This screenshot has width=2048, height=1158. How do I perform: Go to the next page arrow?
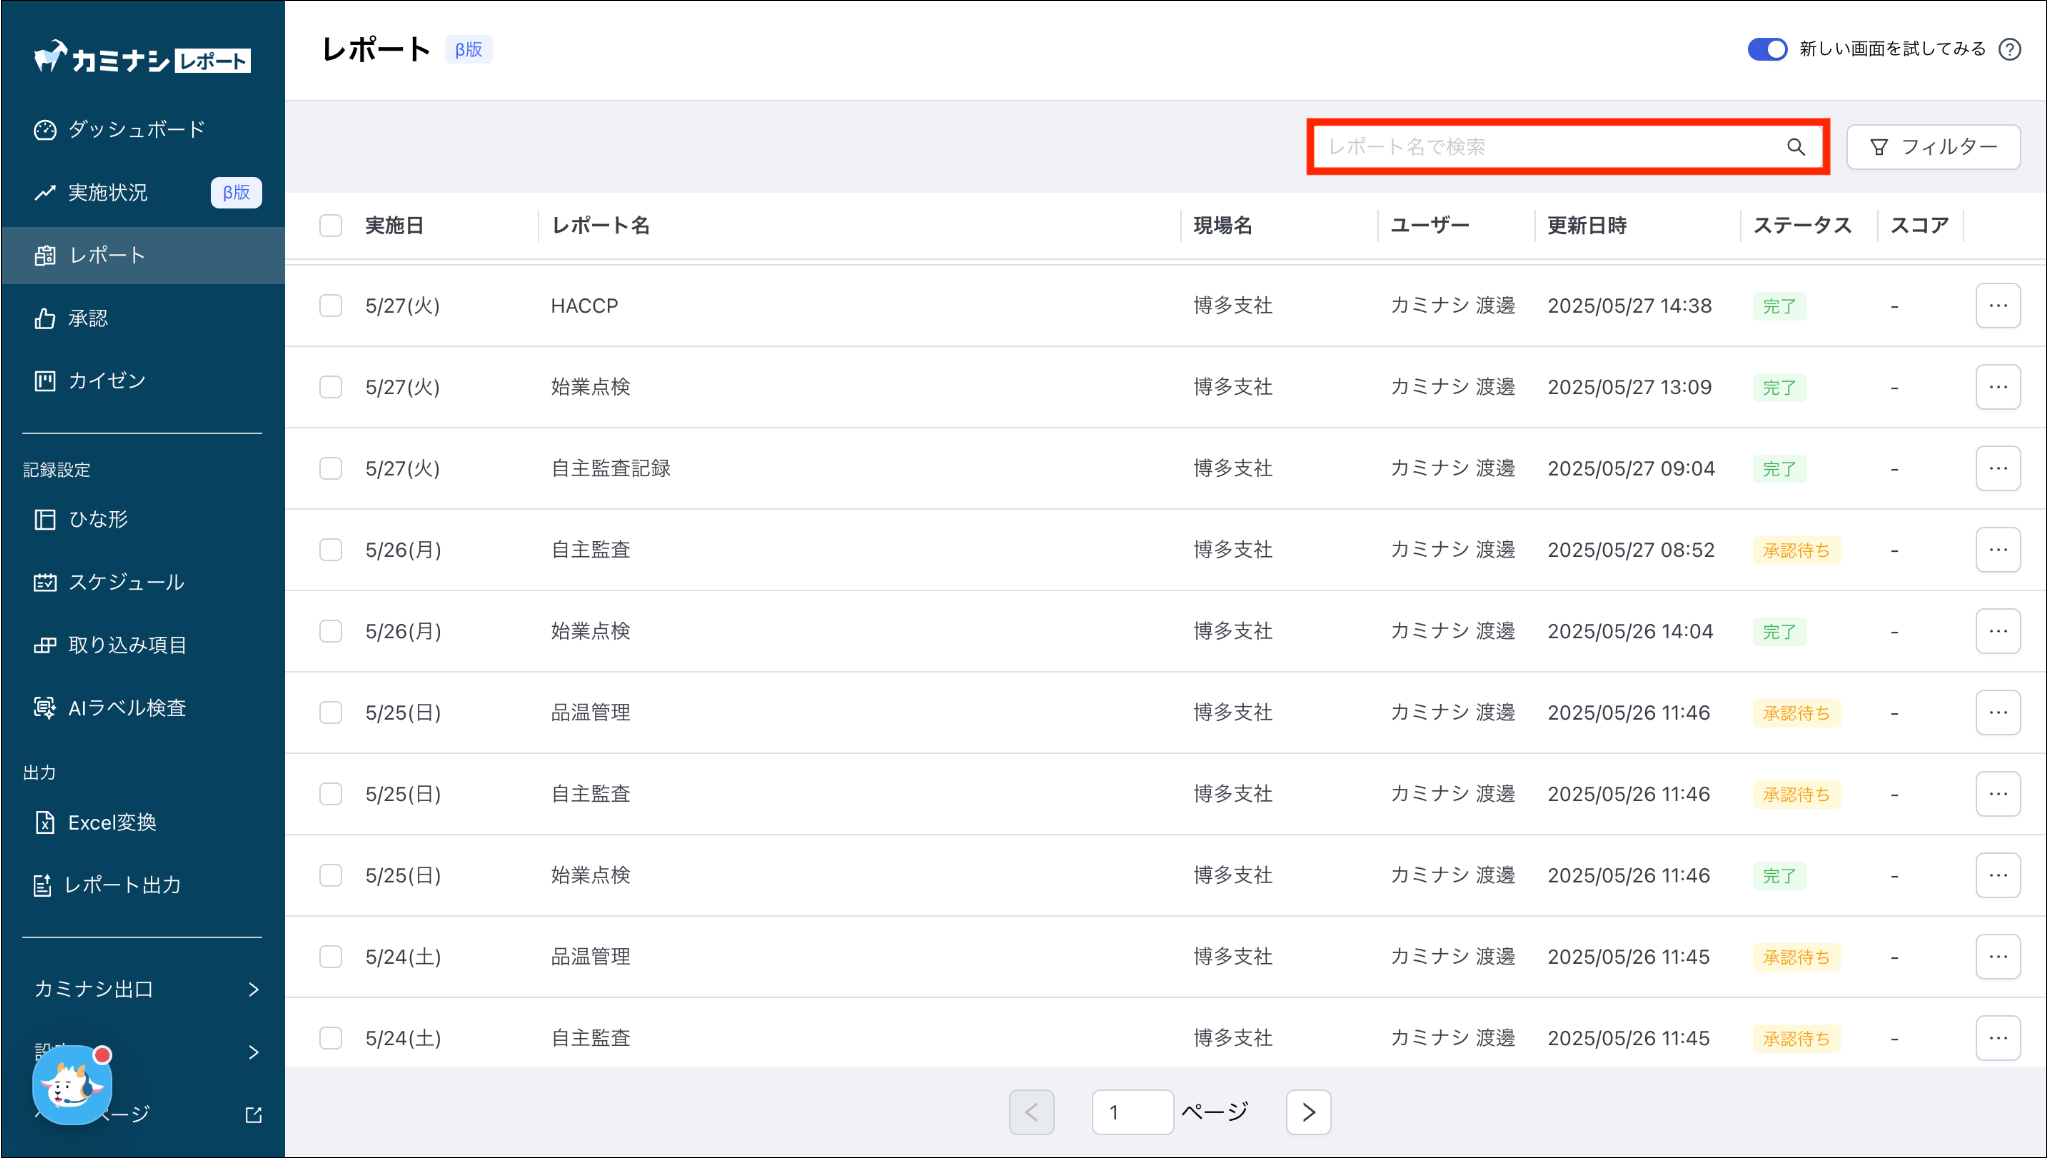[x=1308, y=1112]
